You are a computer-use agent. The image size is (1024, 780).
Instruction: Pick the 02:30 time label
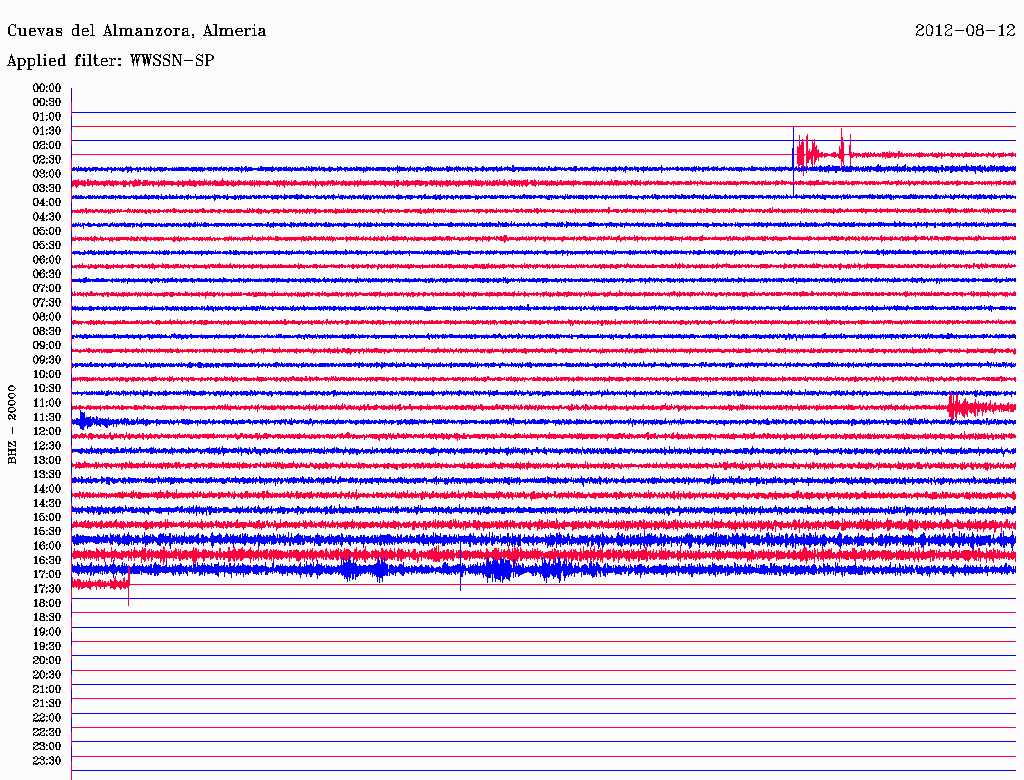click(47, 159)
